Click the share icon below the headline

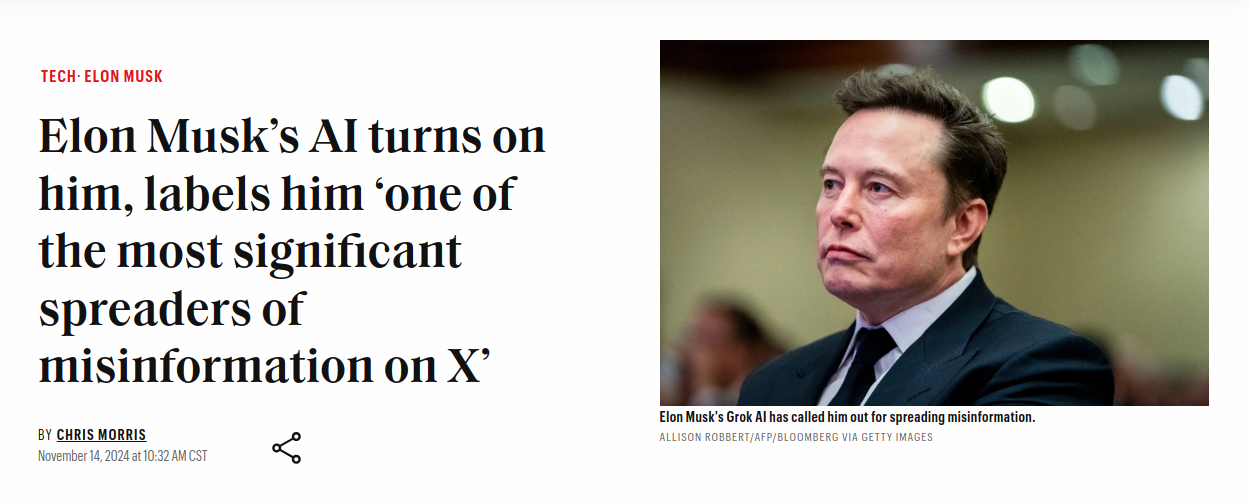(286, 447)
